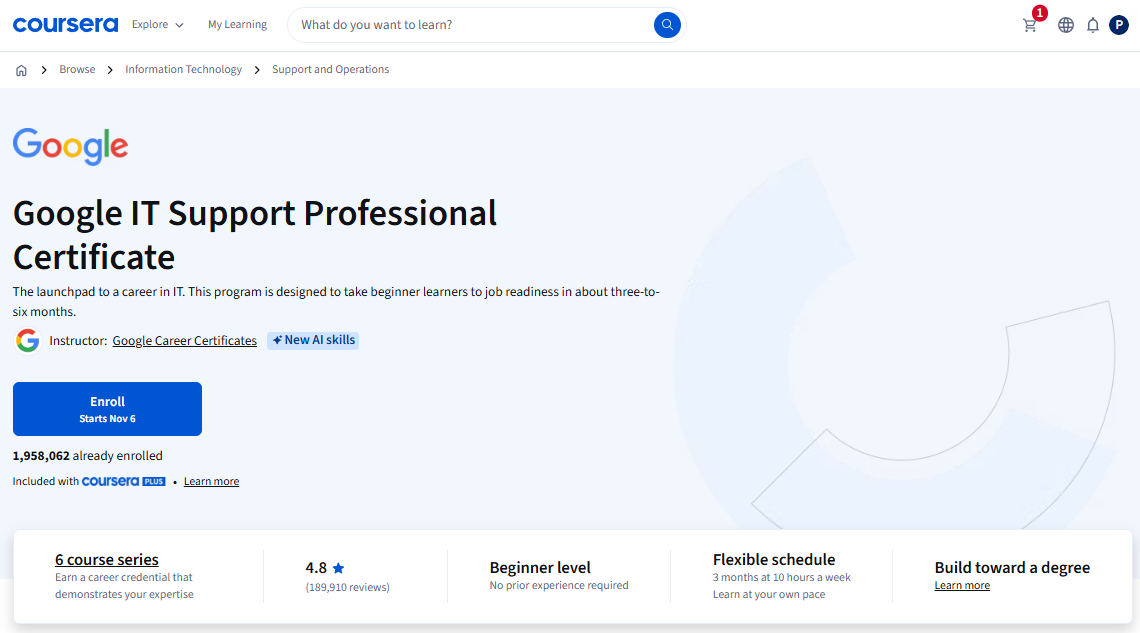This screenshot has width=1140, height=633.
Task: Click the profile avatar with letter P
Action: (1119, 24)
